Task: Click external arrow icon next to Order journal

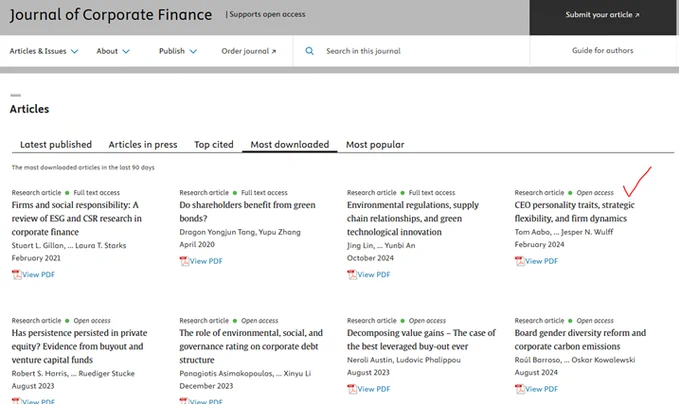Action: click(274, 52)
